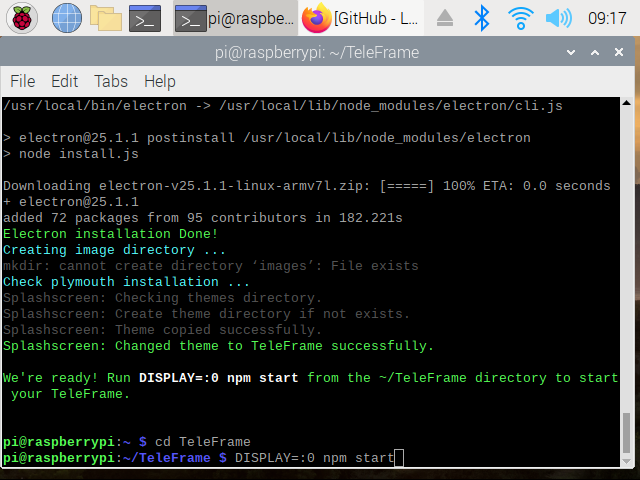Click the eject media tray icon
This screenshot has height=480, width=640.
pos(444,18)
